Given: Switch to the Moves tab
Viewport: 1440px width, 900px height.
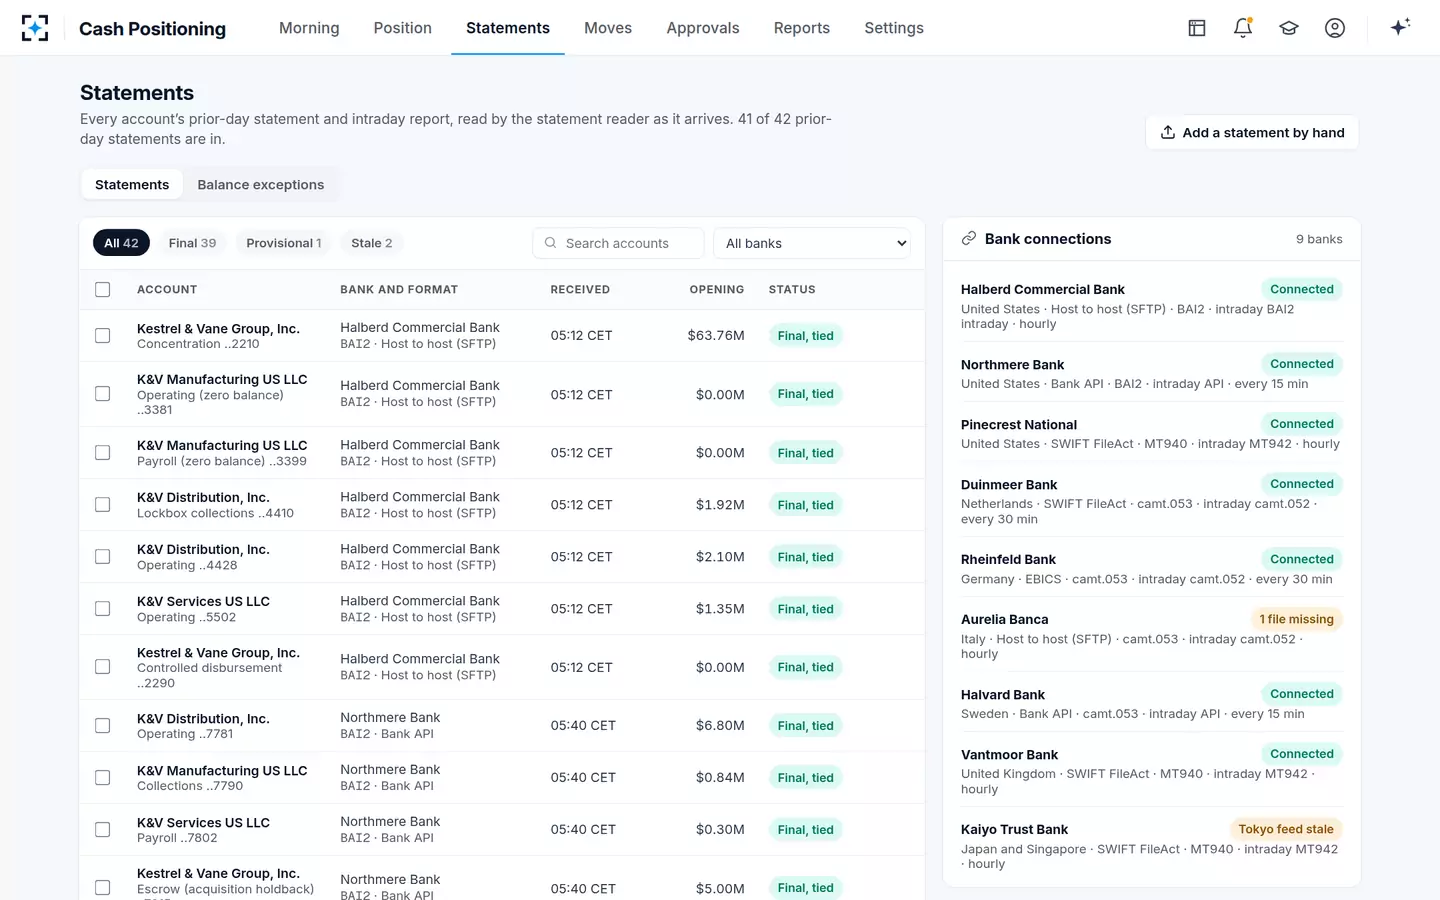Looking at the screenshot, I should click(x=608, y=28).
